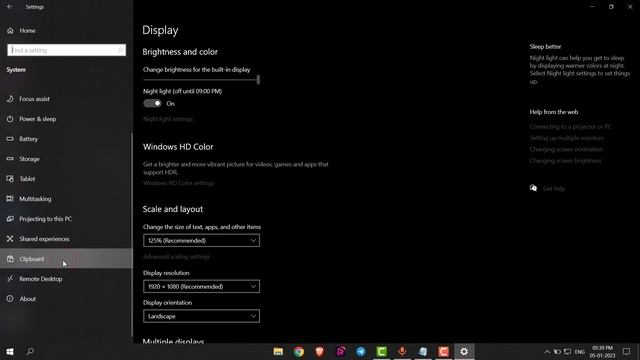Open Windows HD Color settings link
Screen dimensions: 640x360
pyautogui.click(x=179, y=183)
